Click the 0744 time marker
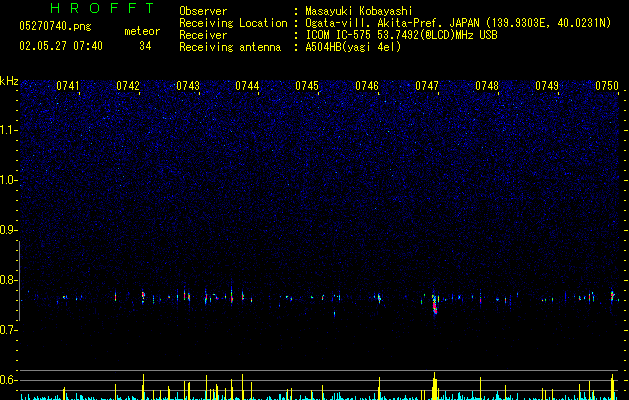The width and height of the screenshot is (629, 400). tap(247, 86)
